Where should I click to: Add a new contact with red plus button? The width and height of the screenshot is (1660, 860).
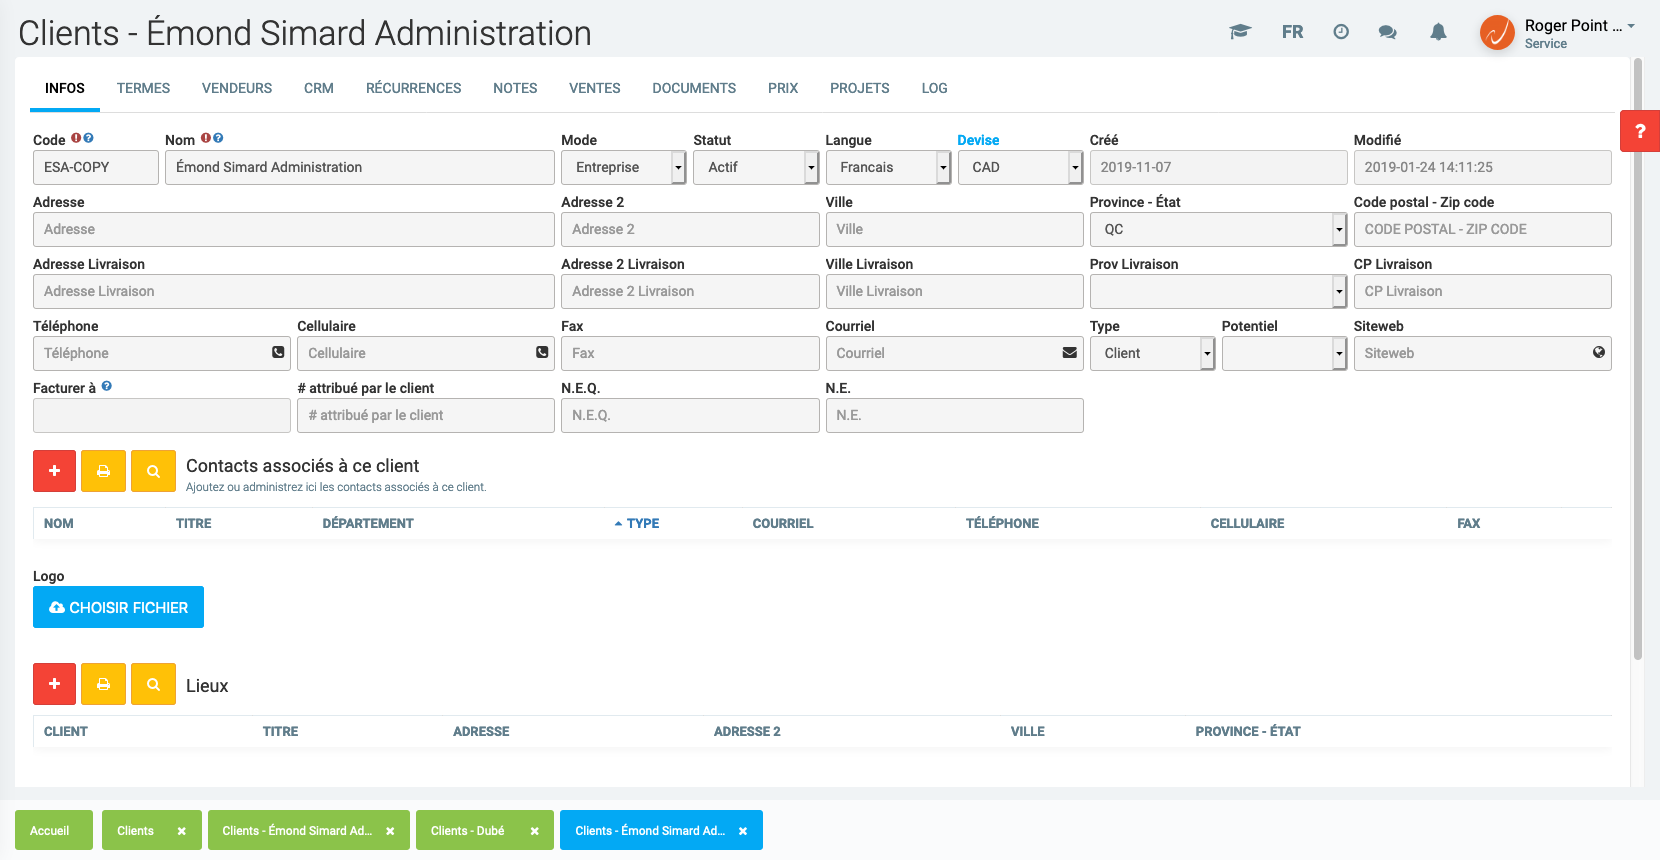click(54, 471)
